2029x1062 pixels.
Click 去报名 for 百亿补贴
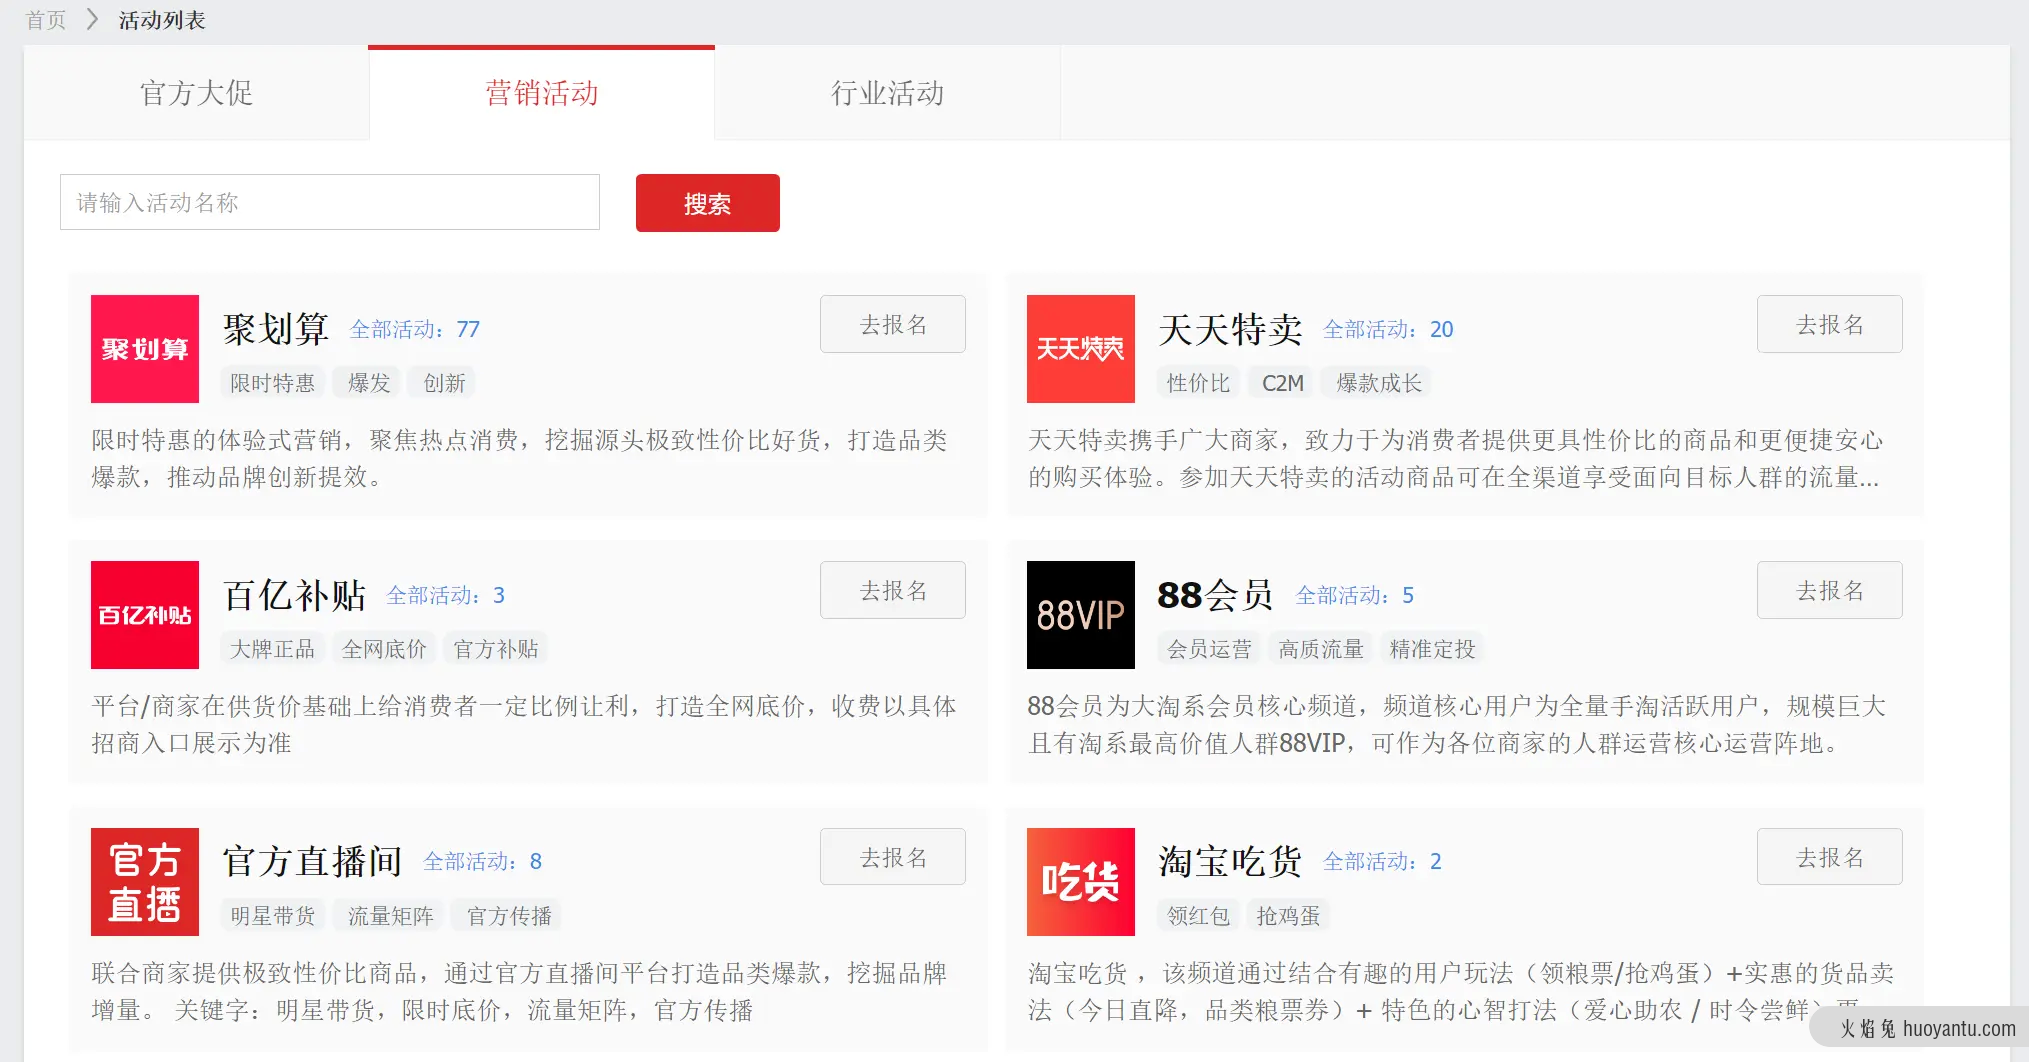(x=893, y=590)
